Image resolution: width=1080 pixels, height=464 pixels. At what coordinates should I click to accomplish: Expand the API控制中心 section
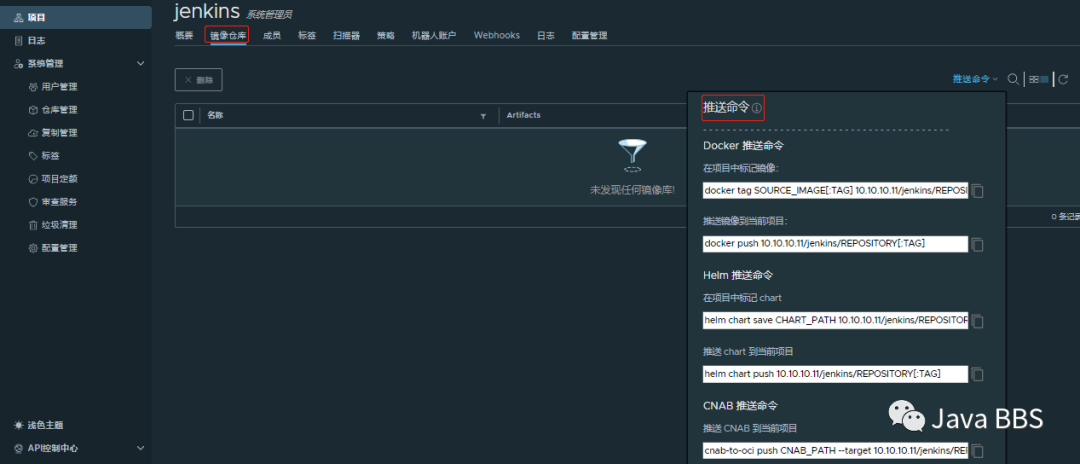(141, 448)
